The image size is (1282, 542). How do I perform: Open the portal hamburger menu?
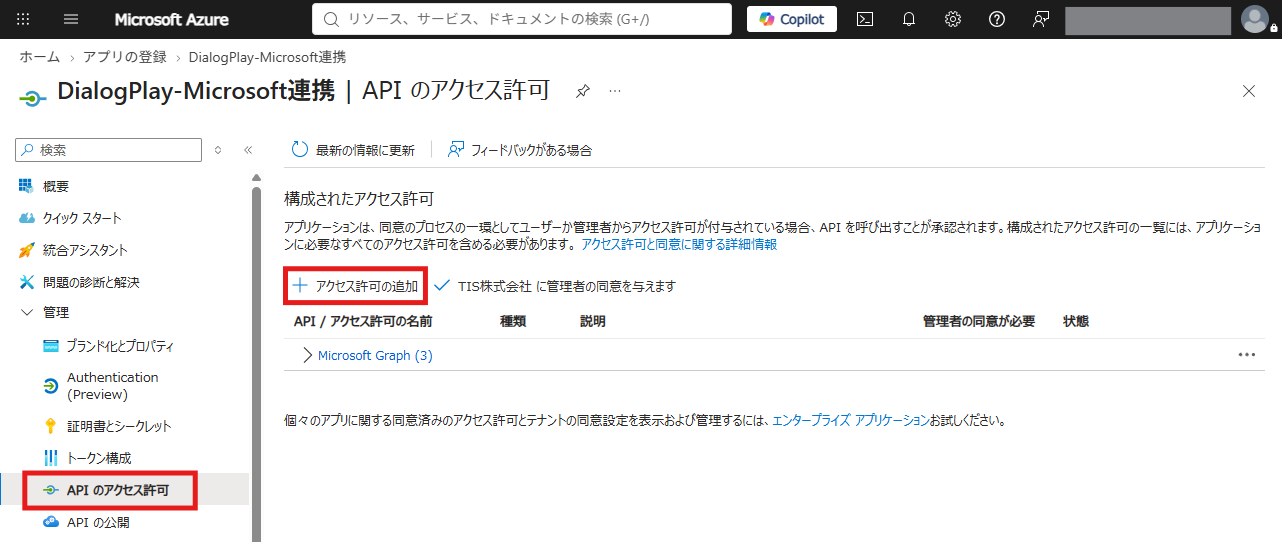tap(71, 19)
